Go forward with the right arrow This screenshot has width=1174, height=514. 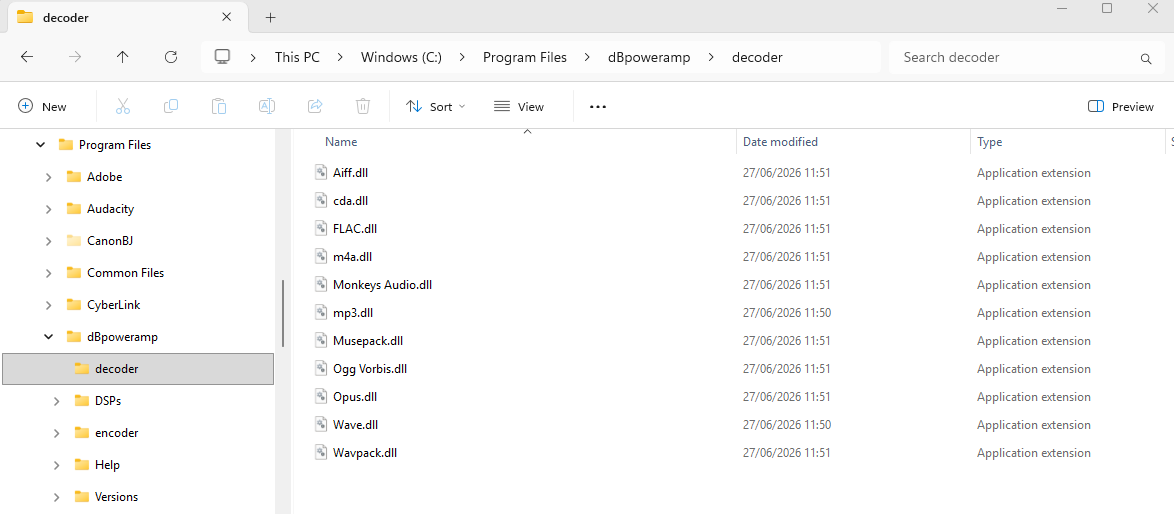75,57
